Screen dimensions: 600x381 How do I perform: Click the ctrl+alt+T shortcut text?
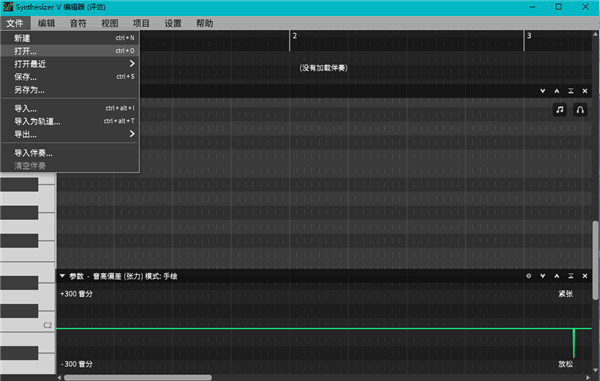click(x=119, y=121)
